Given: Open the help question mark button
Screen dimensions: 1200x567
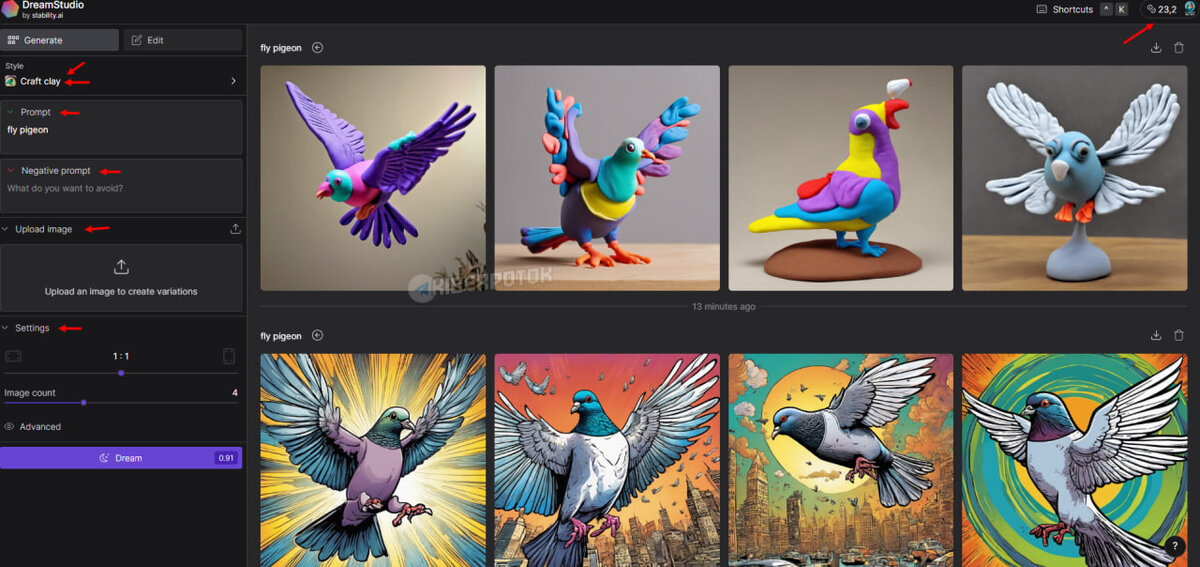Looking at the screenshot, I should pos(1177,546).
